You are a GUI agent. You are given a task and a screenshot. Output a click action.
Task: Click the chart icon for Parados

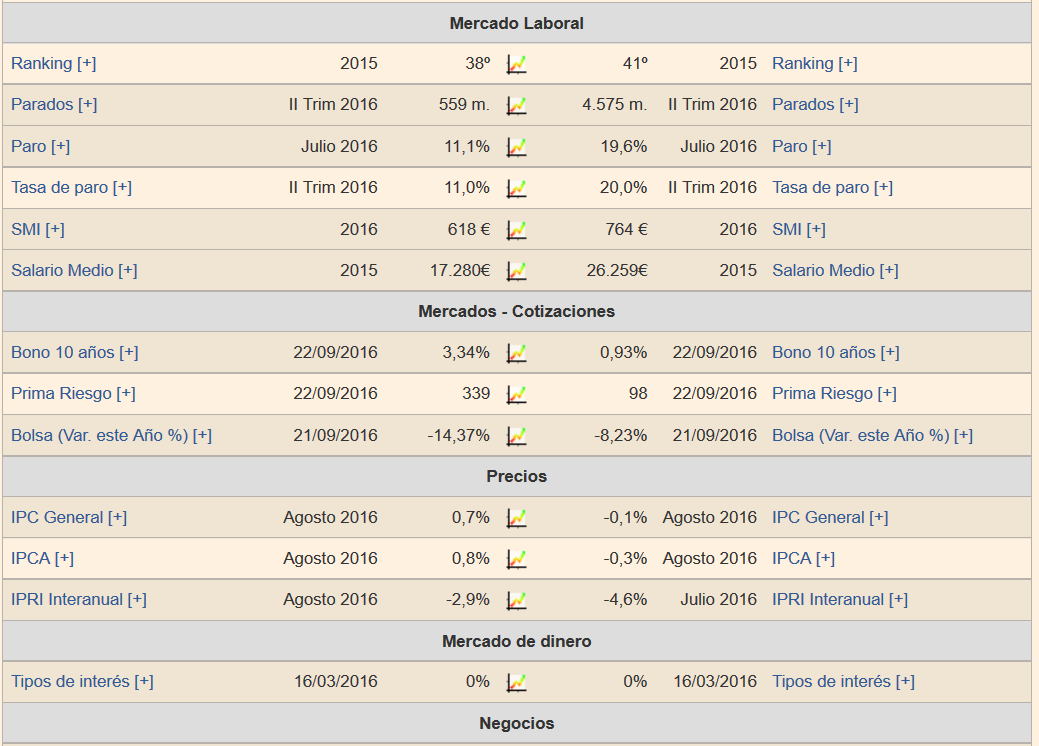coord(516,105)
